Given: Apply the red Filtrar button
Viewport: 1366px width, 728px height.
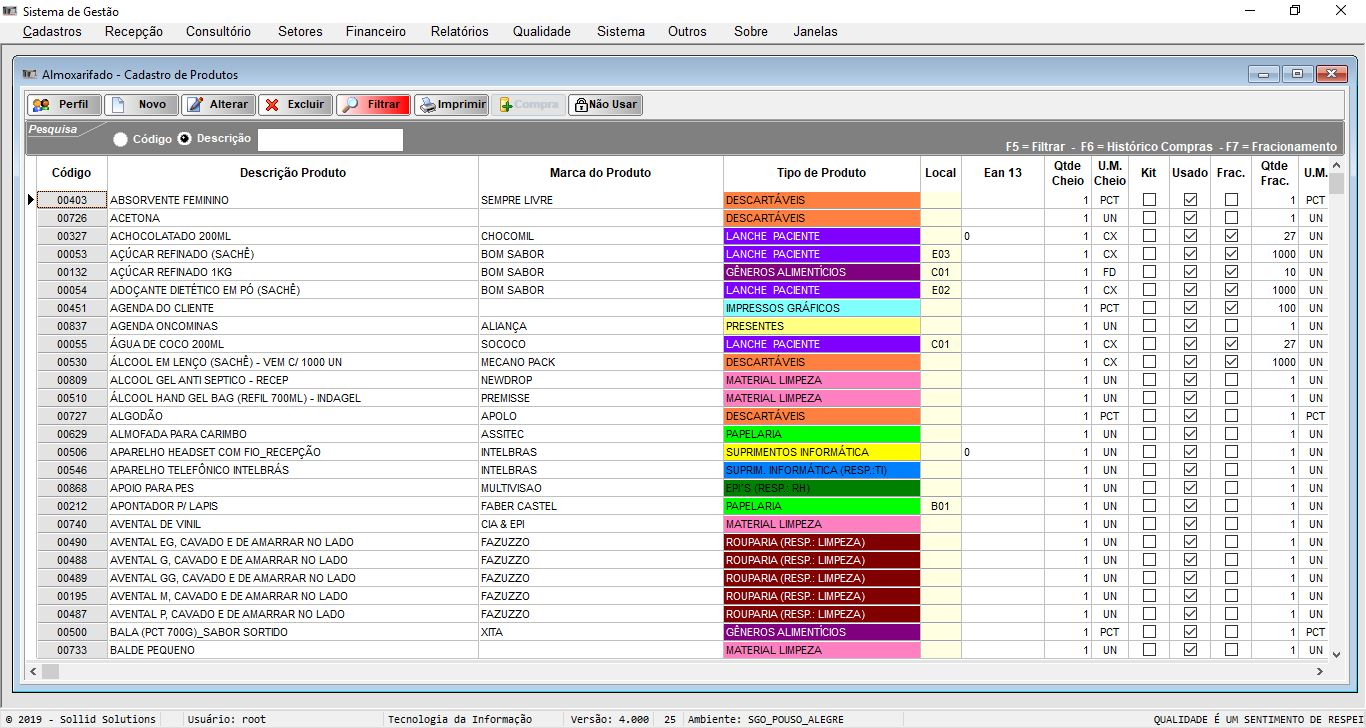Looking at the screenshot, I should (x=372, y=104).
